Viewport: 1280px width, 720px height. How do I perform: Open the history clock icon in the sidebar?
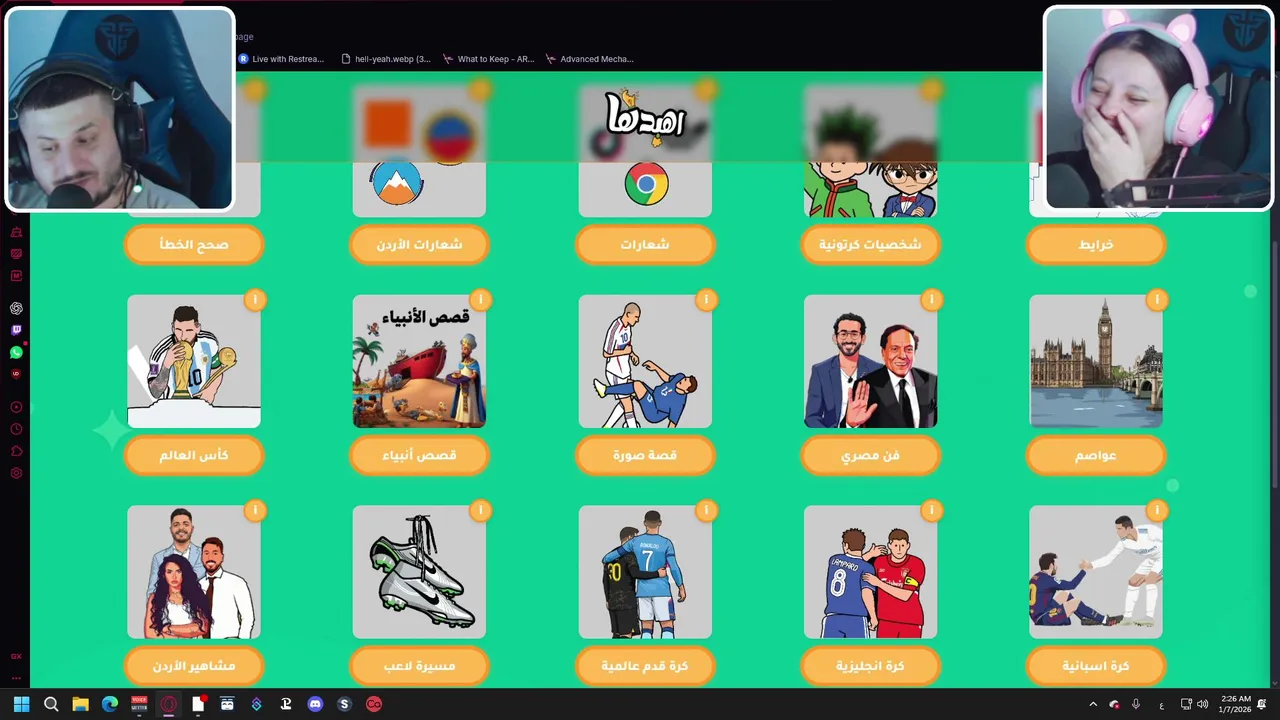tap(16, 429)
